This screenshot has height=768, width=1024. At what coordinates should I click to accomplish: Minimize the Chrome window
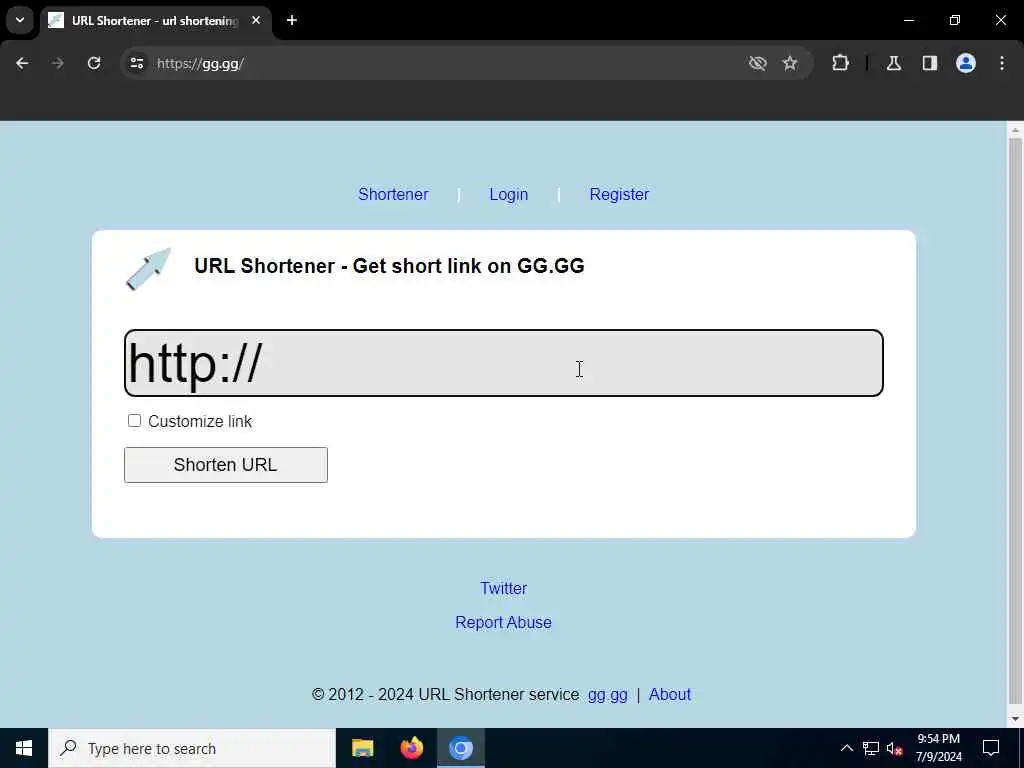(908, 20)
